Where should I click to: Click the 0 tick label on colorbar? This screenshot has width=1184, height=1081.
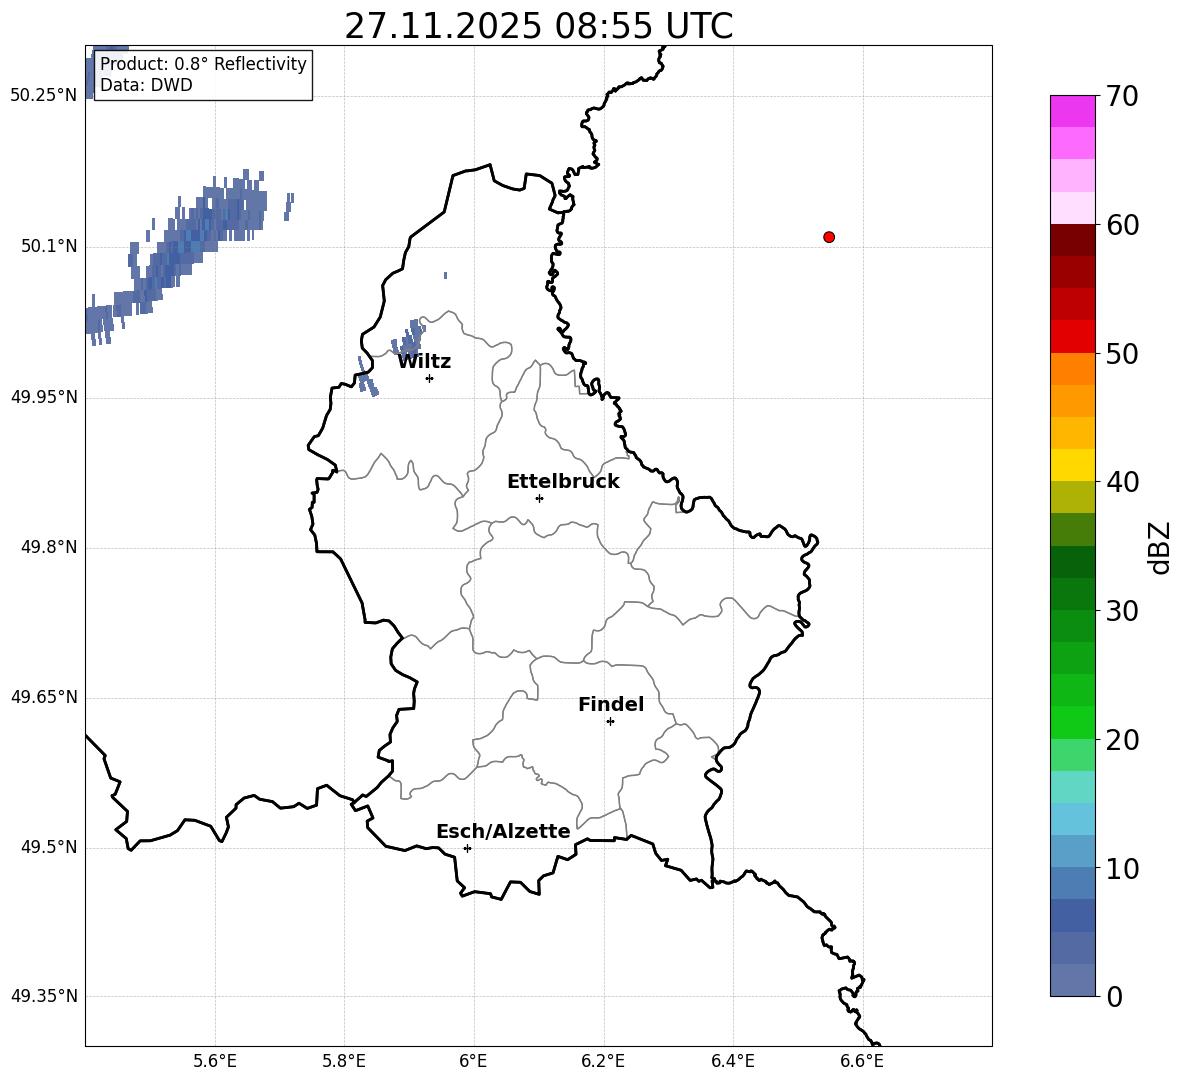(x=1114, y=996)
